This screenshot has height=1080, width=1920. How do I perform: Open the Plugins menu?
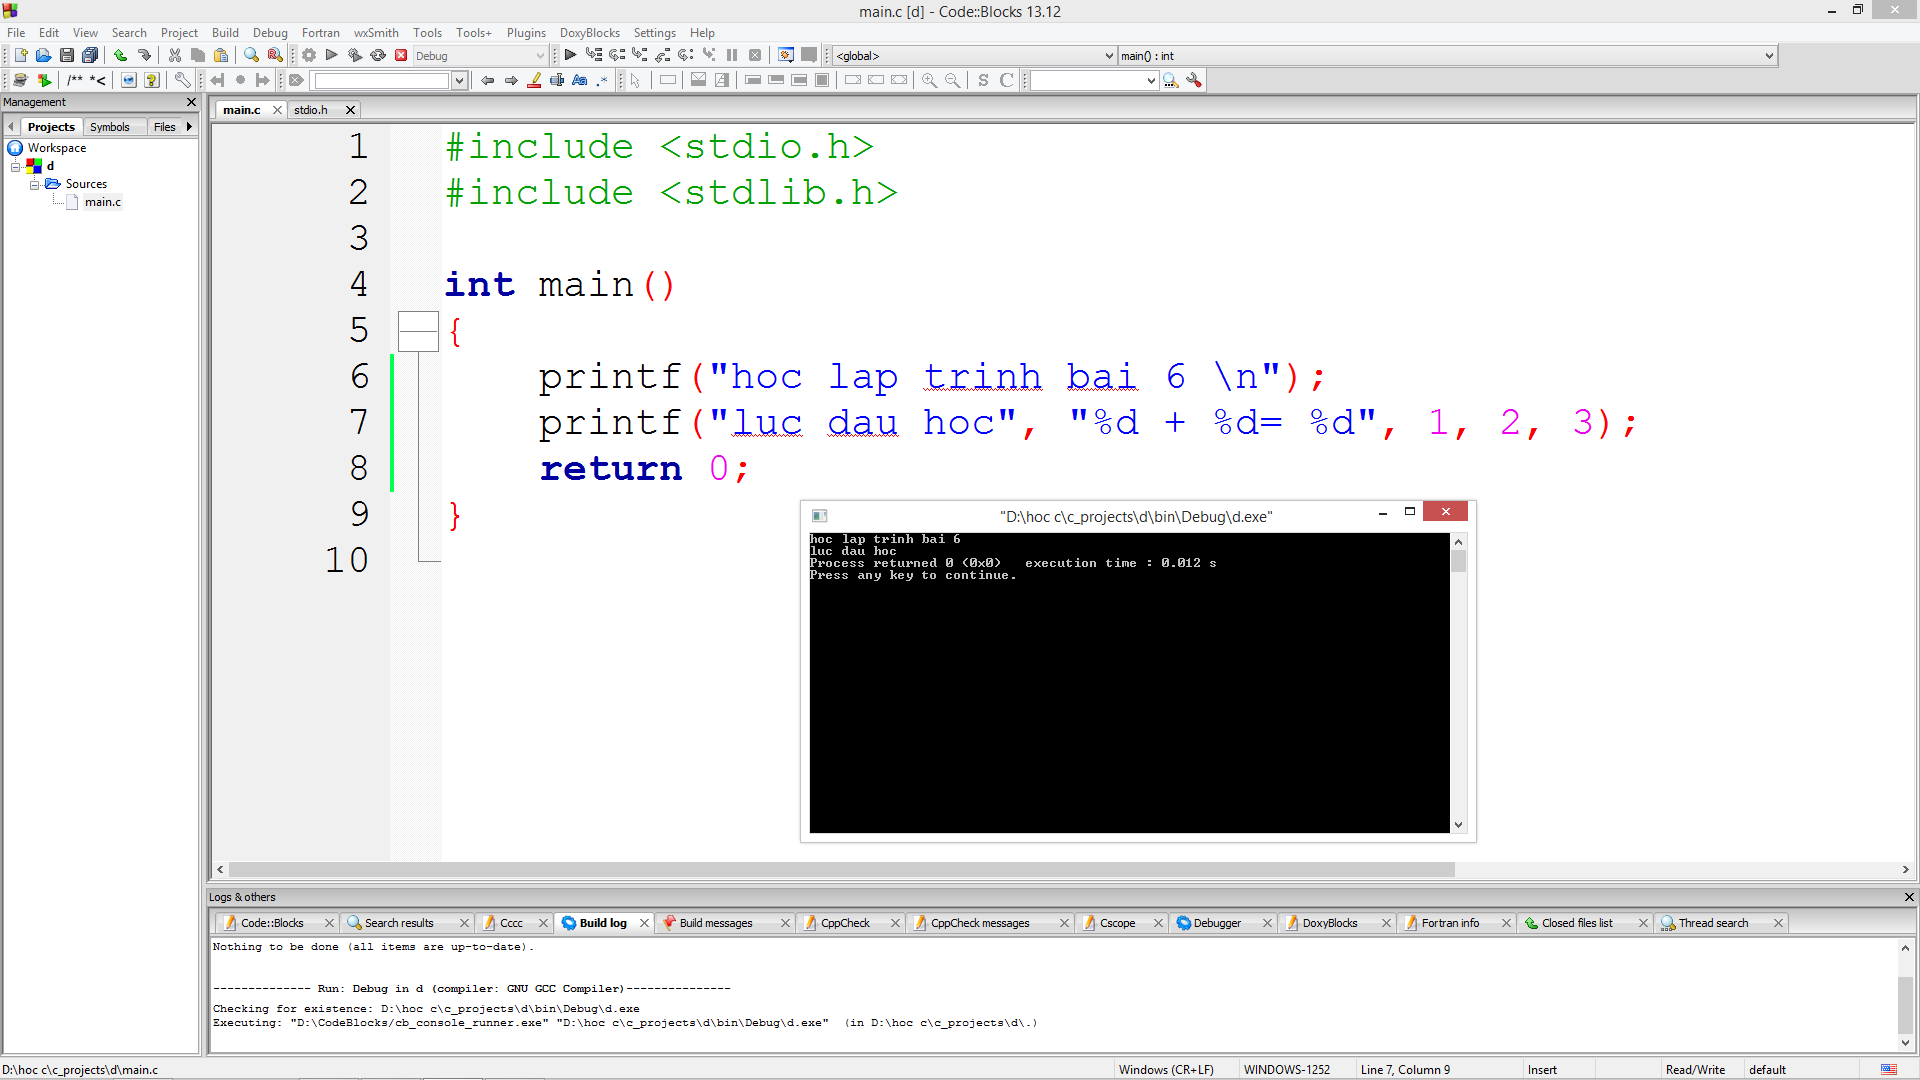click(x=526, y=33)
